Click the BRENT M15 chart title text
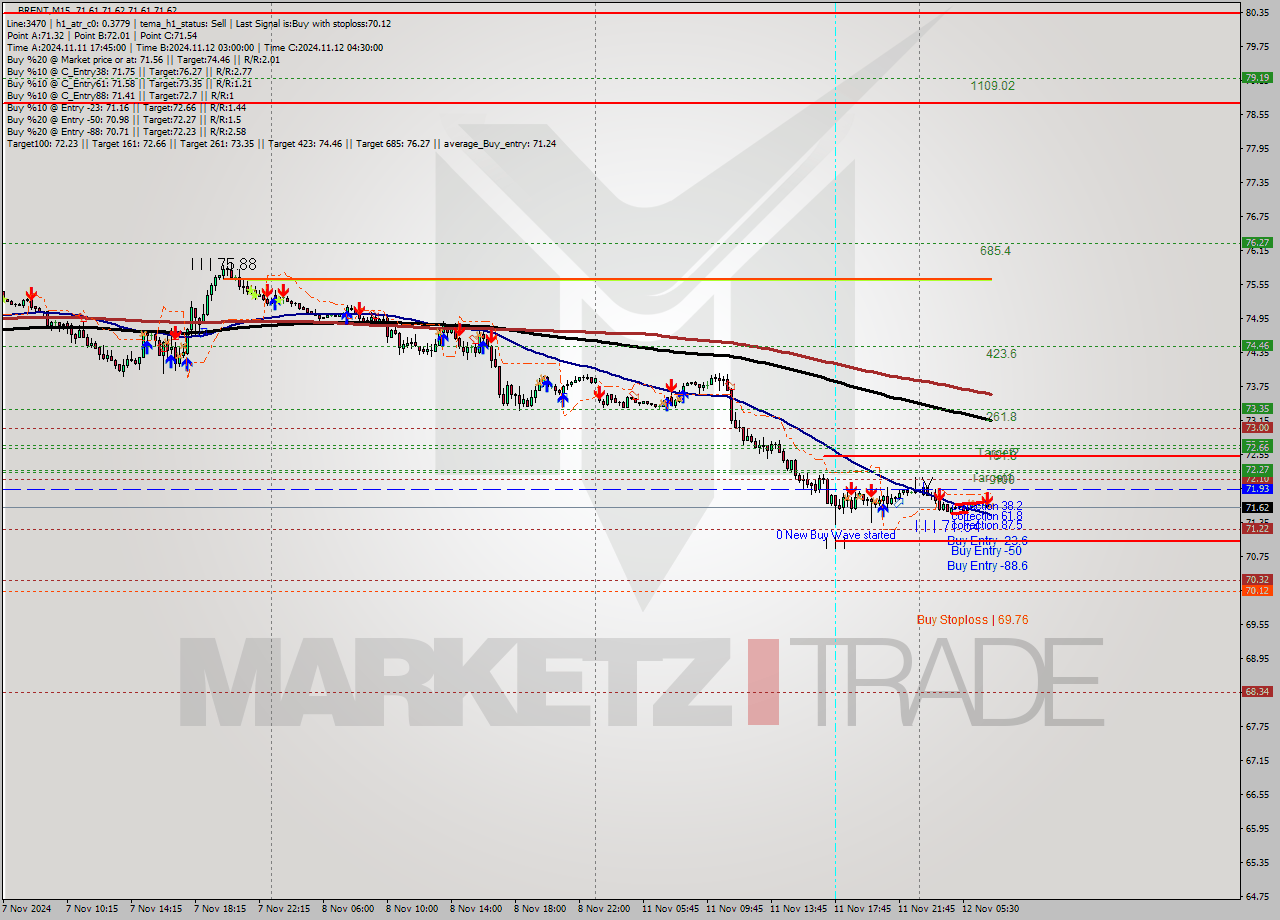The height and width of the screenshot is (920, 1280). [97, 10]
